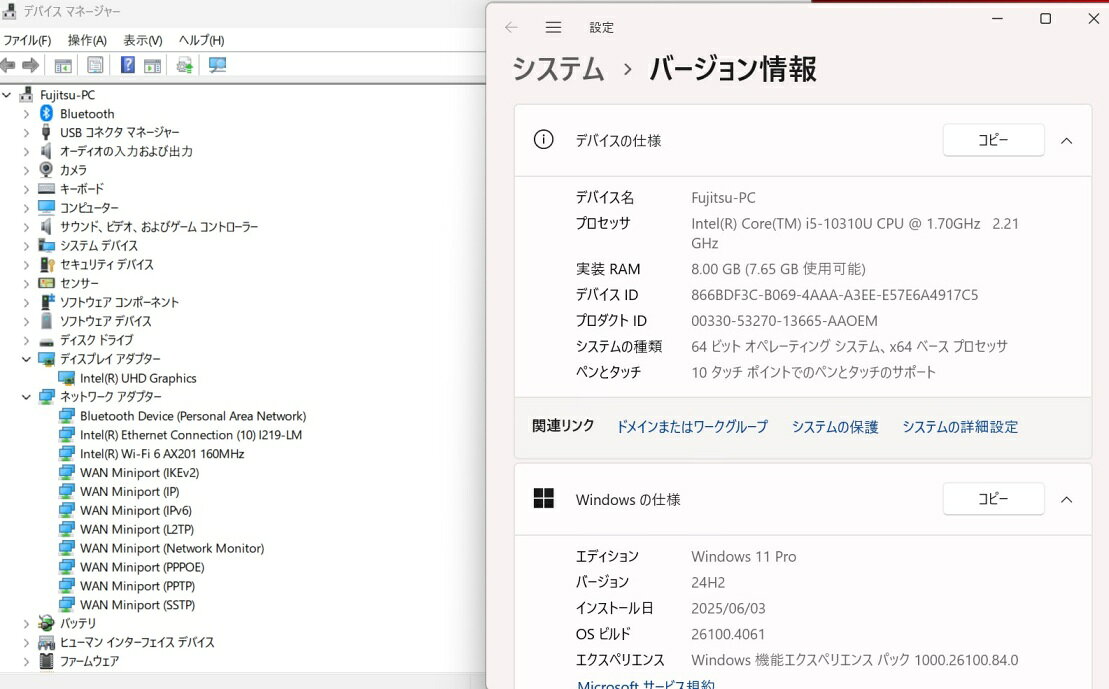Image resolution: width=1109 pixels, height=689 pixels.
Task: Open the 表示(V) menu
Action: pyautogui.click(x=142, y=41)
